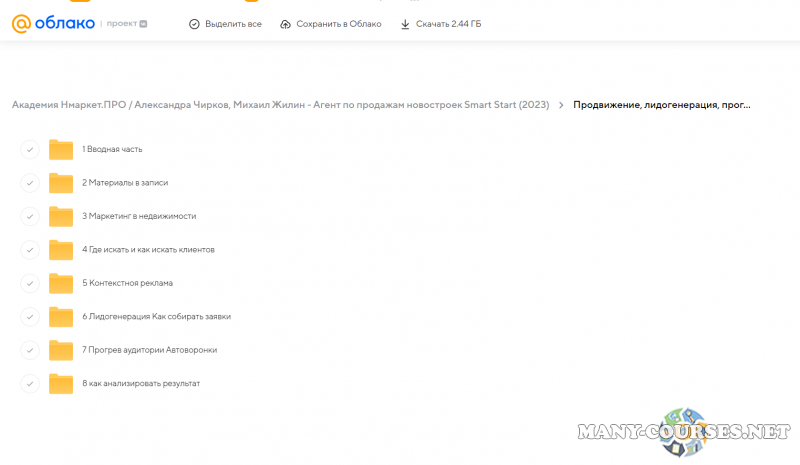Click Скачать 2.44 ГБ button

coord(440,24)
